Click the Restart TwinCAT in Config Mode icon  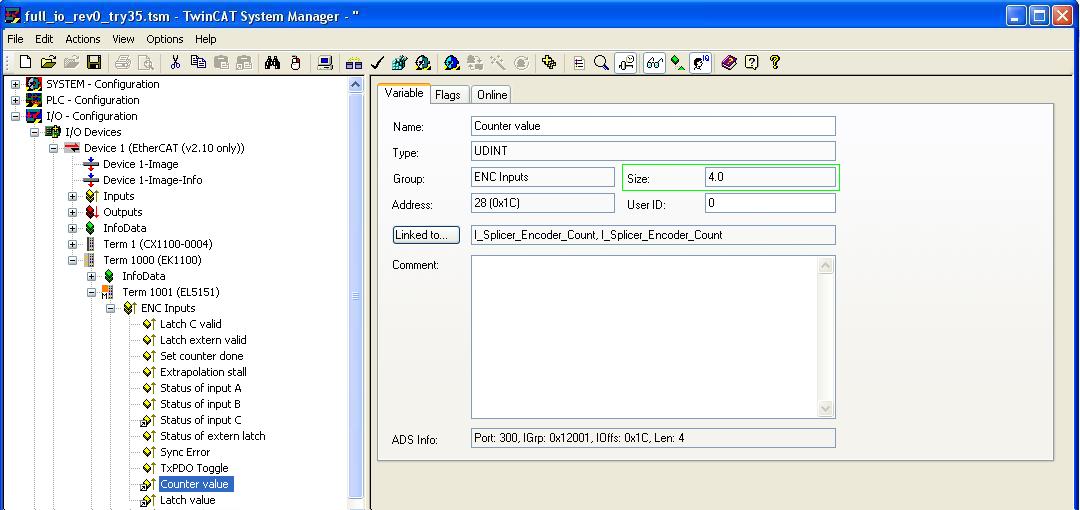tap(452, 63)
